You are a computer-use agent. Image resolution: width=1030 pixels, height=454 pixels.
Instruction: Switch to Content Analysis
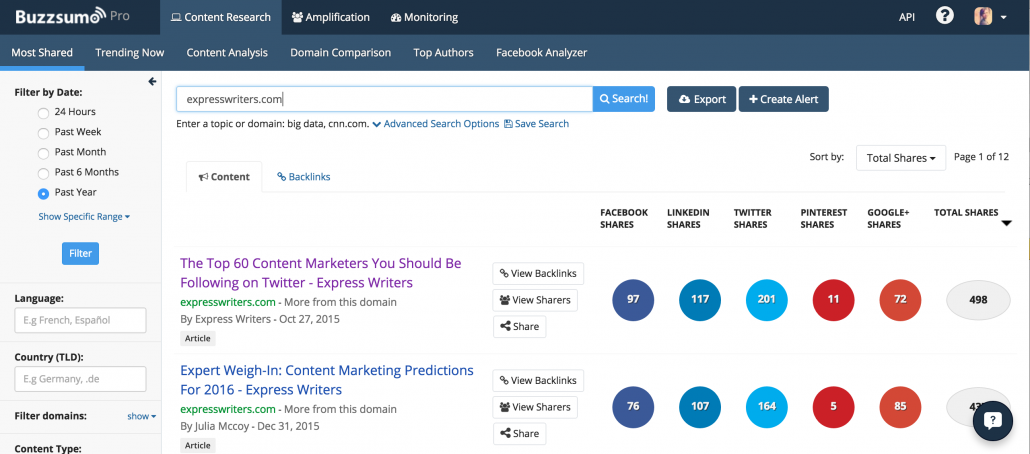[x=227, y=53]
